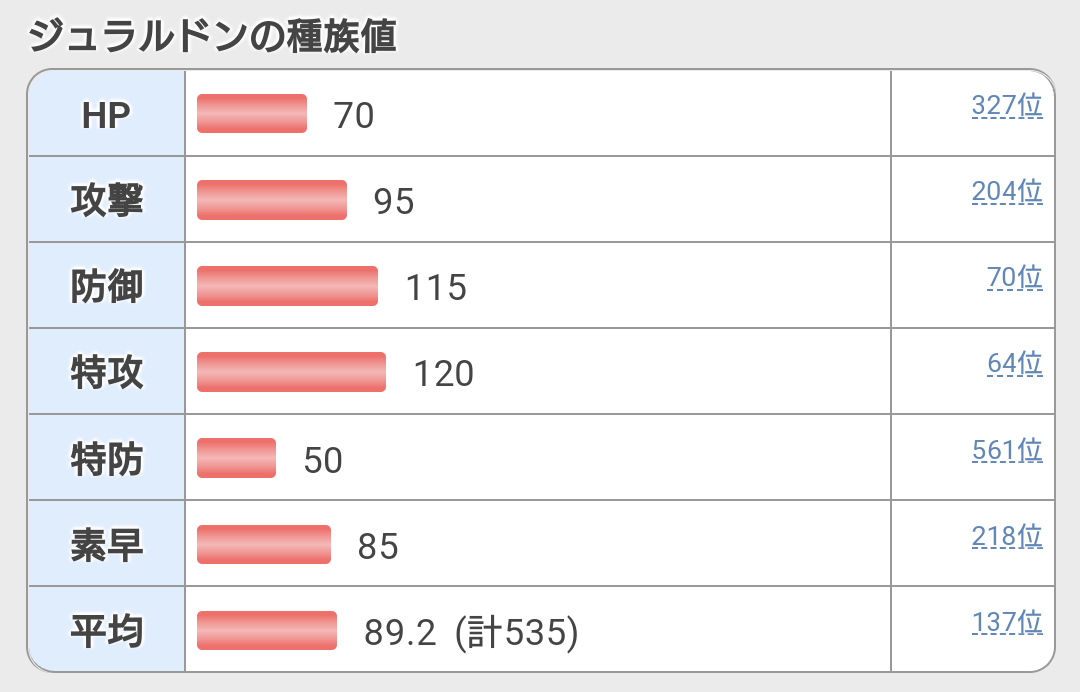Image resolution: width=1080 pixels, height=692 pixels.
Task: Open the 70位 defense ranking link
Action: [x=1014, y=277]
